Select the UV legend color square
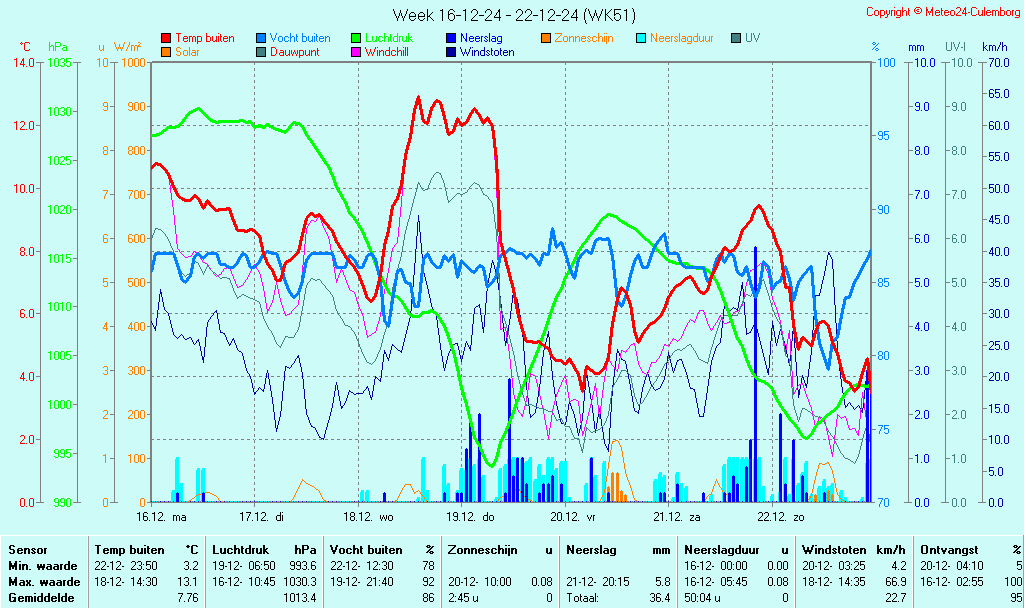The height and width of the screenshot is (608, 1026). (x=735, y=38)
